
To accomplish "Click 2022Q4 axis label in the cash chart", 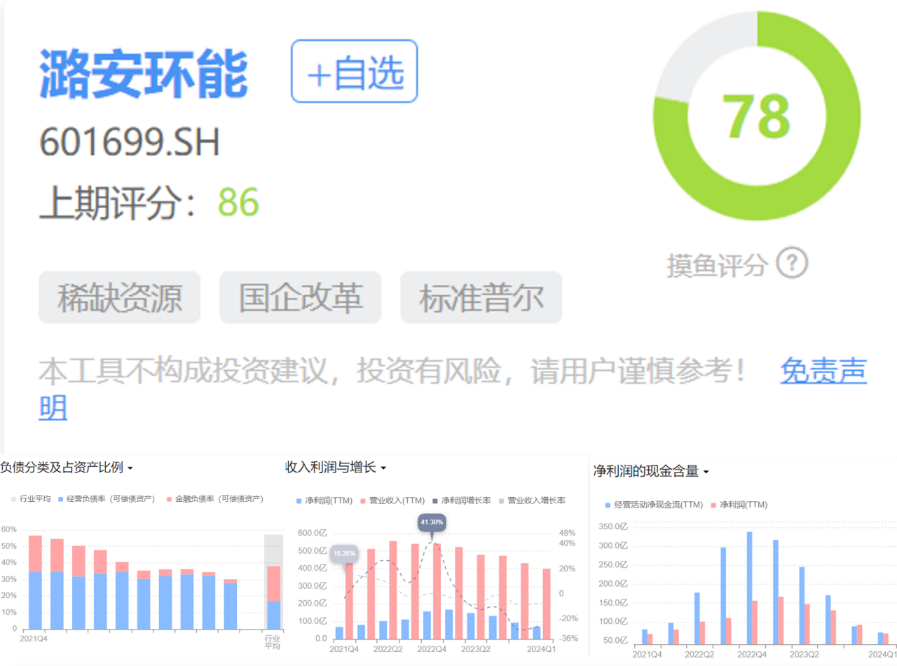I will coord(751,654).
